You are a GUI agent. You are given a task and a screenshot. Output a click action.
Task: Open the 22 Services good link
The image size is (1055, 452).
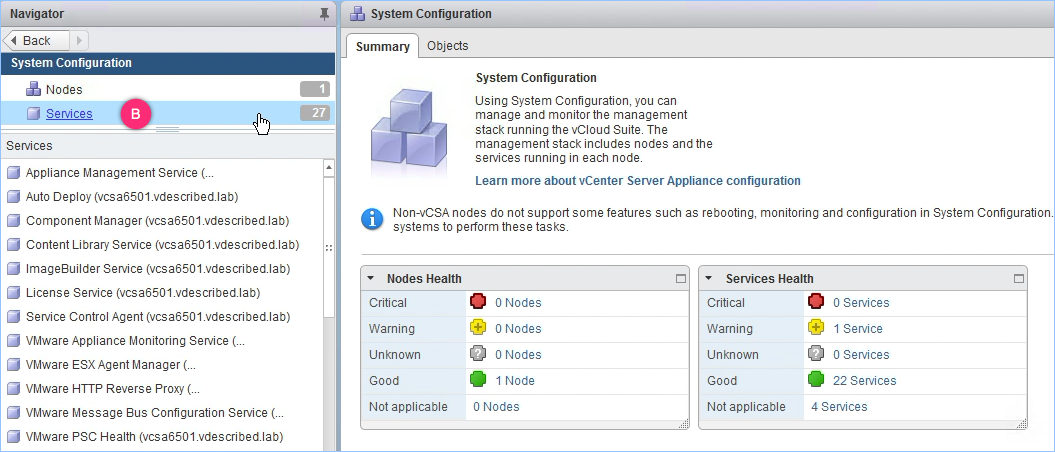point(865,381)
